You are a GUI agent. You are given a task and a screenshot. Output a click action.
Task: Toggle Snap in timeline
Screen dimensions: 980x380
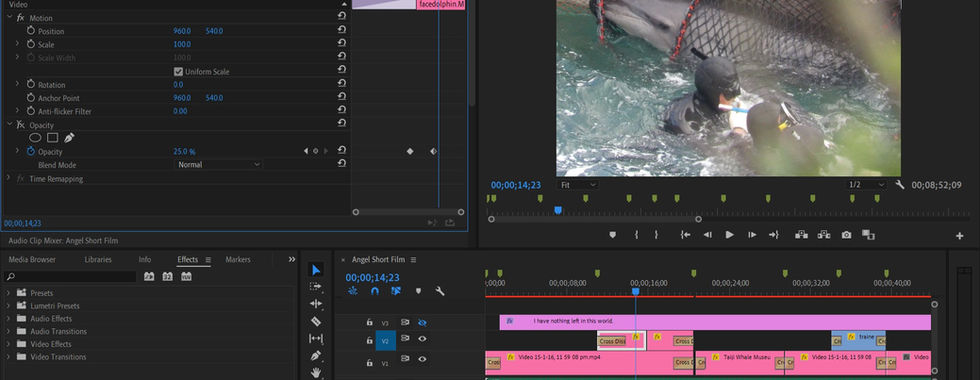[x=374, y=291]
